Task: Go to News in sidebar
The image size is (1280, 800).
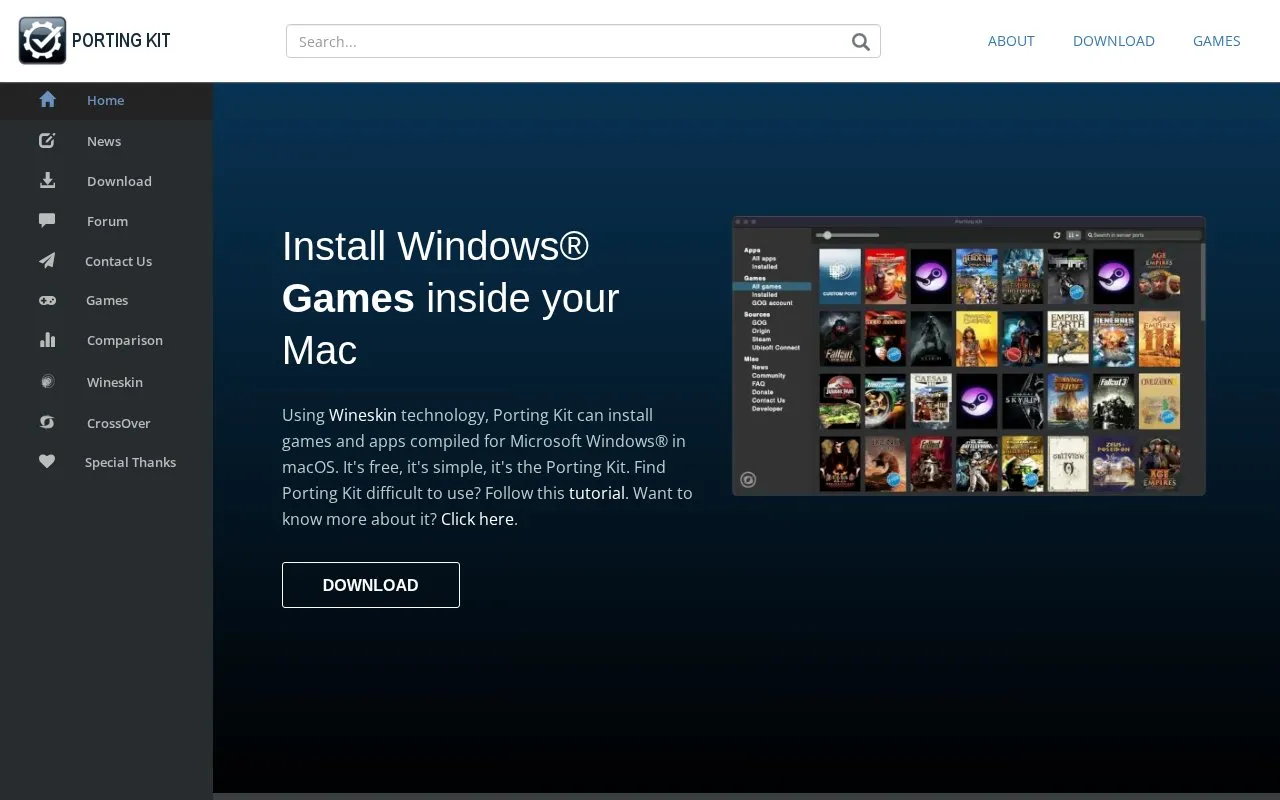Action: 104,141
